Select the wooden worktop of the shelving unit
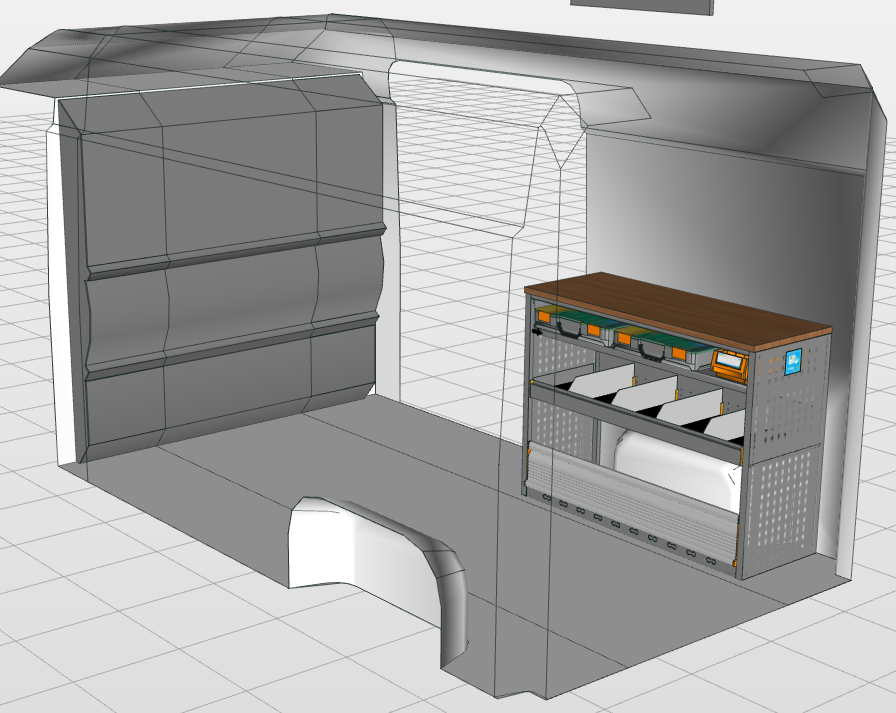Image resolution: width=896 pixels, height=713 pixels. [680, 306]
